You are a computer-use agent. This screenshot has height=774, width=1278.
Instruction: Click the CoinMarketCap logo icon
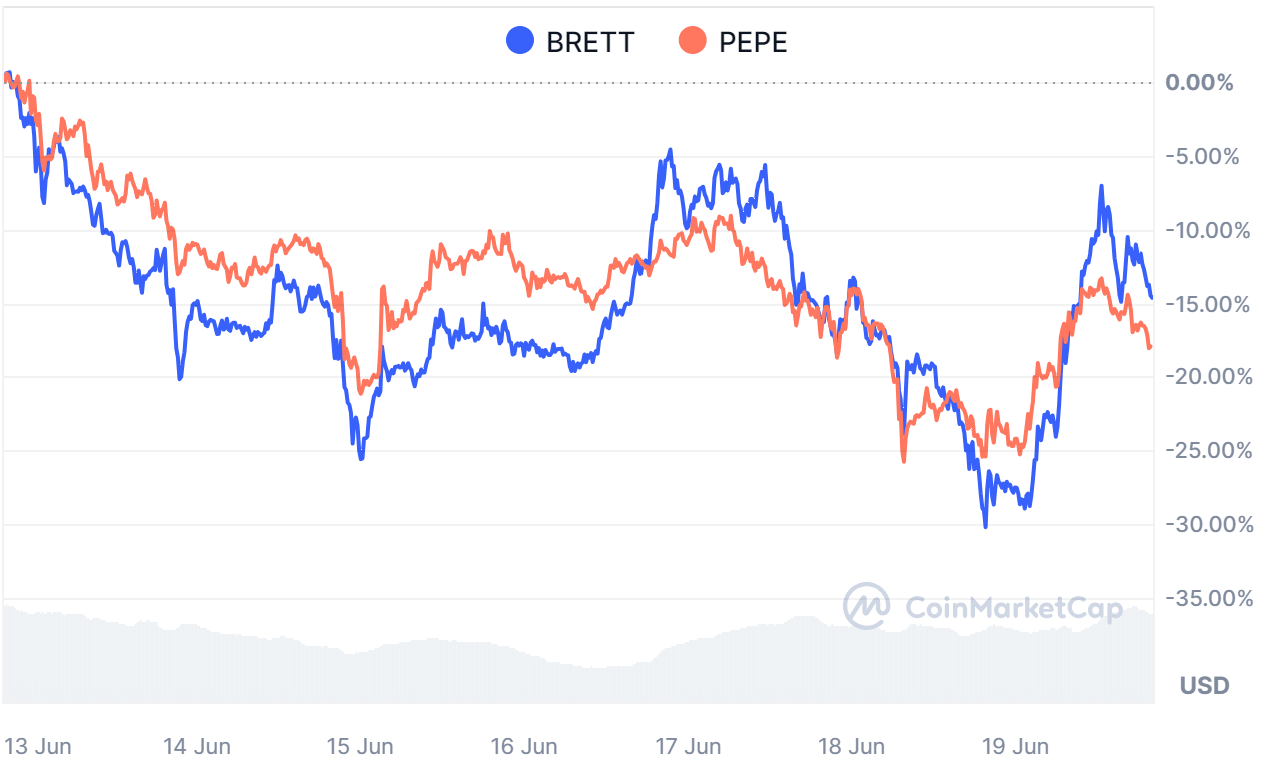tap(866, 607)
